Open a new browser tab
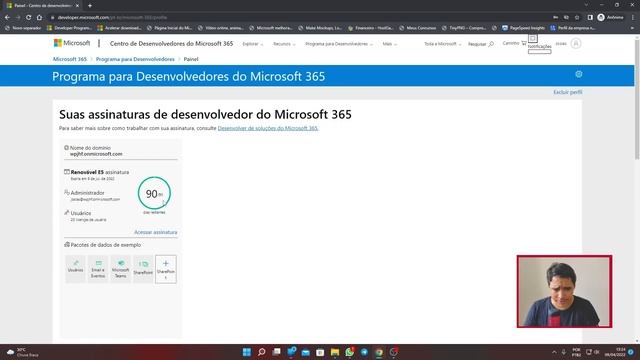640x360 pixels. click(90, 6)
